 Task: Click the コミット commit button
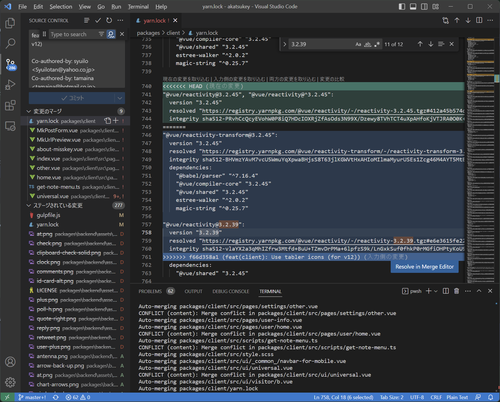pyautogui.click(x=72, y=98)
